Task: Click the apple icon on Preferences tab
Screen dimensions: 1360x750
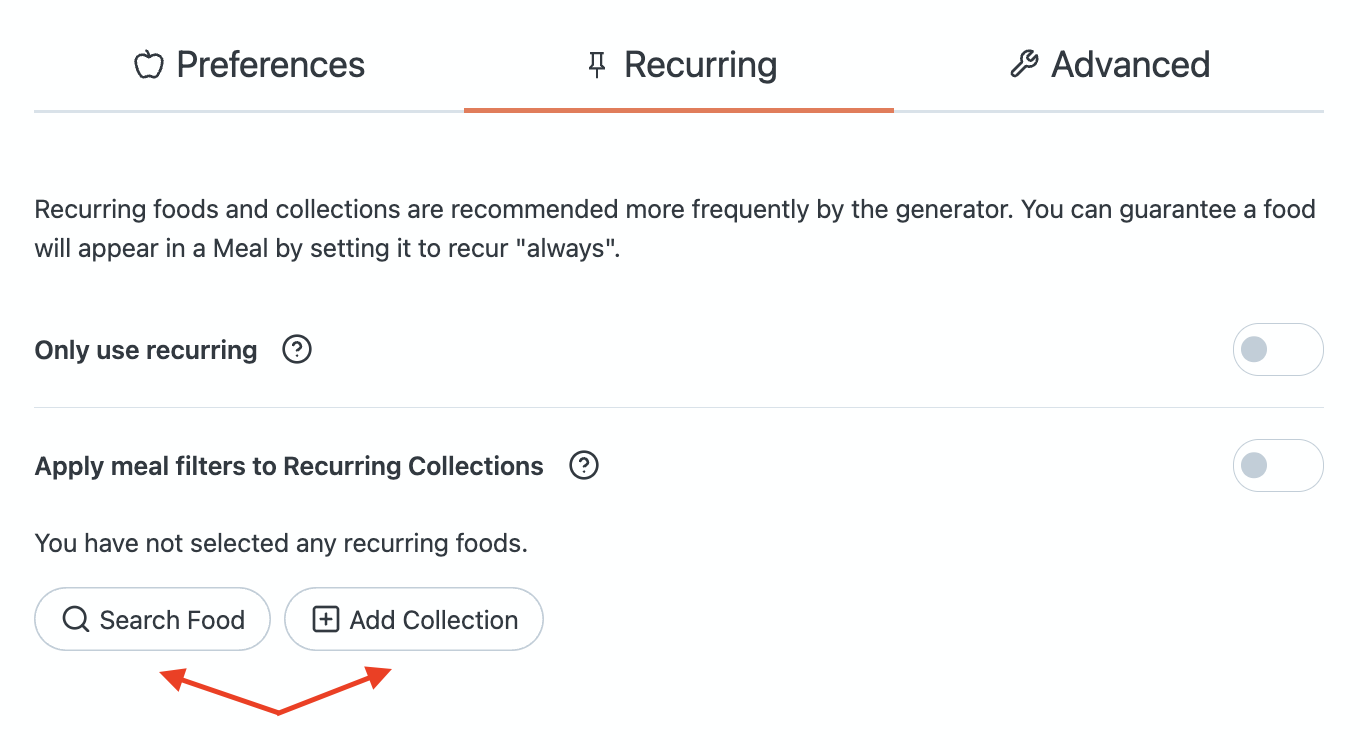Action: pyautogui.click(x=148, y=66)
